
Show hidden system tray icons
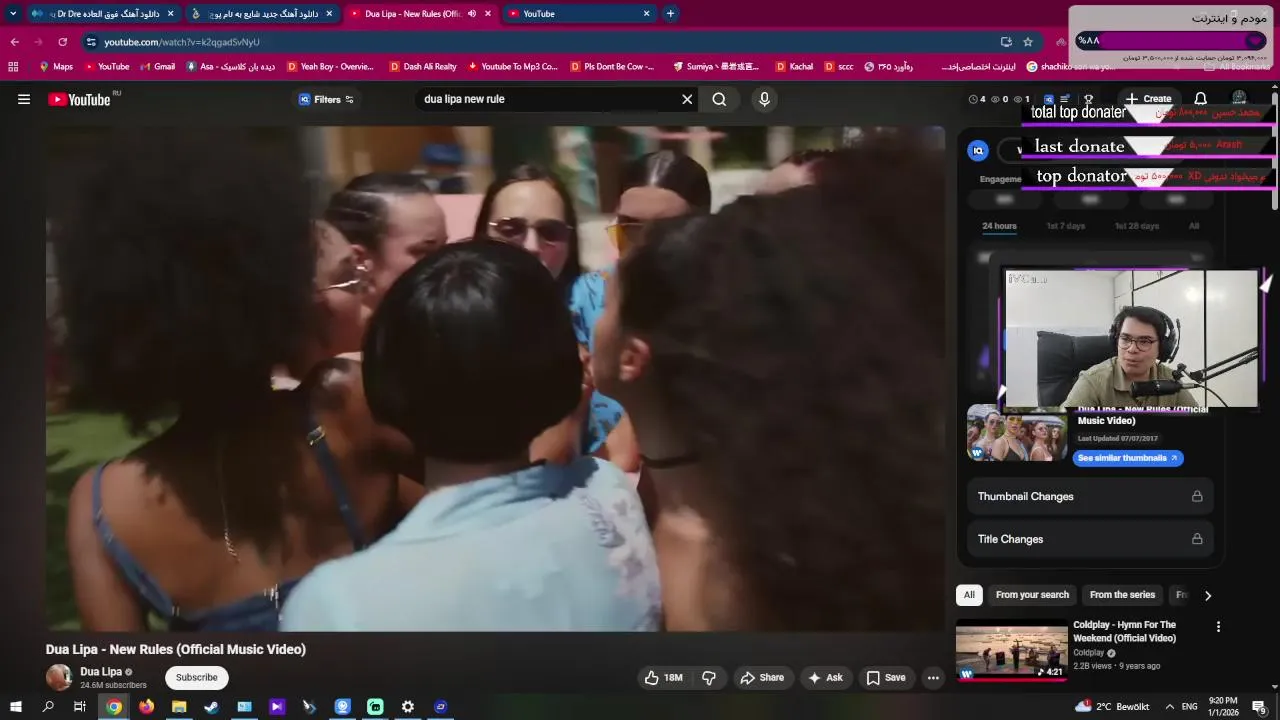1169,707
